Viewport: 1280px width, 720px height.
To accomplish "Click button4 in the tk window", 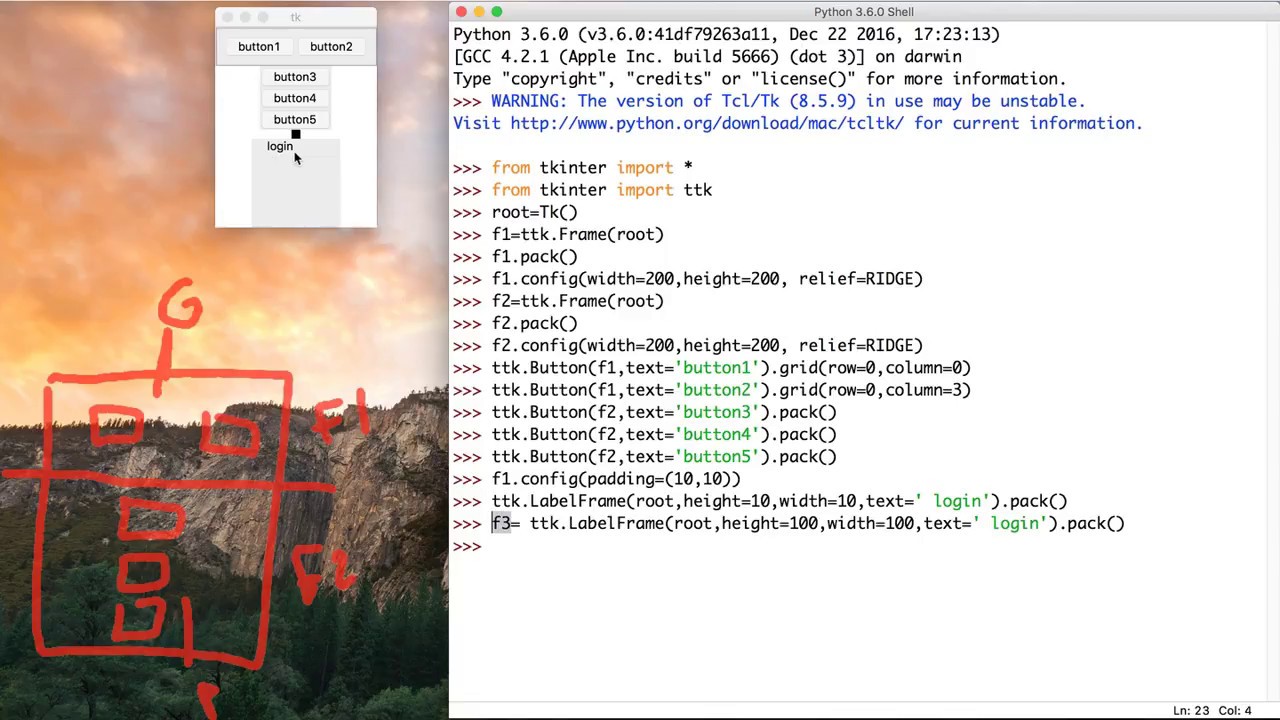I will [295, 98].
